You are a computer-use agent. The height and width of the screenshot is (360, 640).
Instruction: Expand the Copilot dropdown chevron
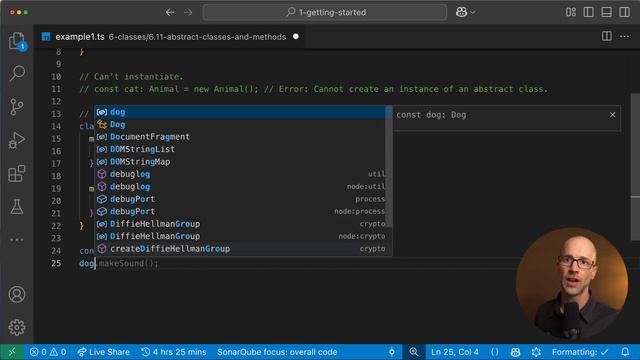pos(473,13)
